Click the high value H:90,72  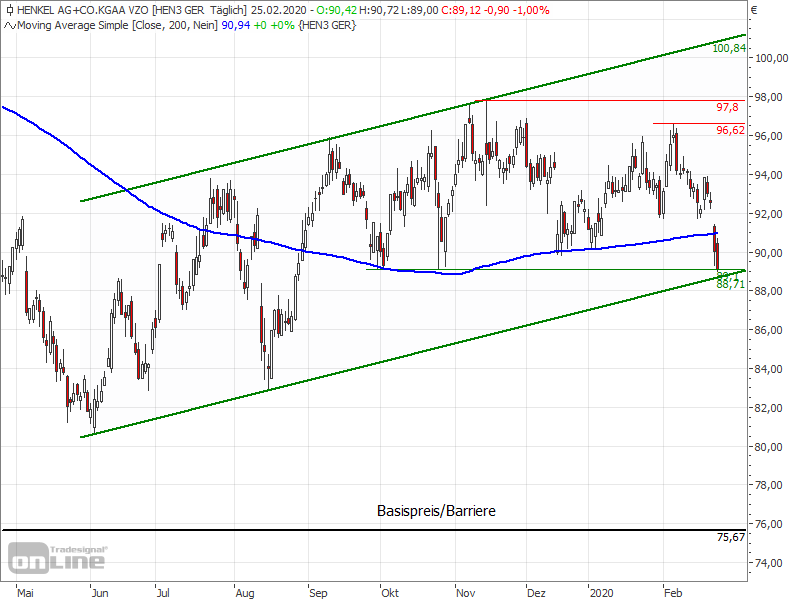pyautogui.click(x=379, y=10)
